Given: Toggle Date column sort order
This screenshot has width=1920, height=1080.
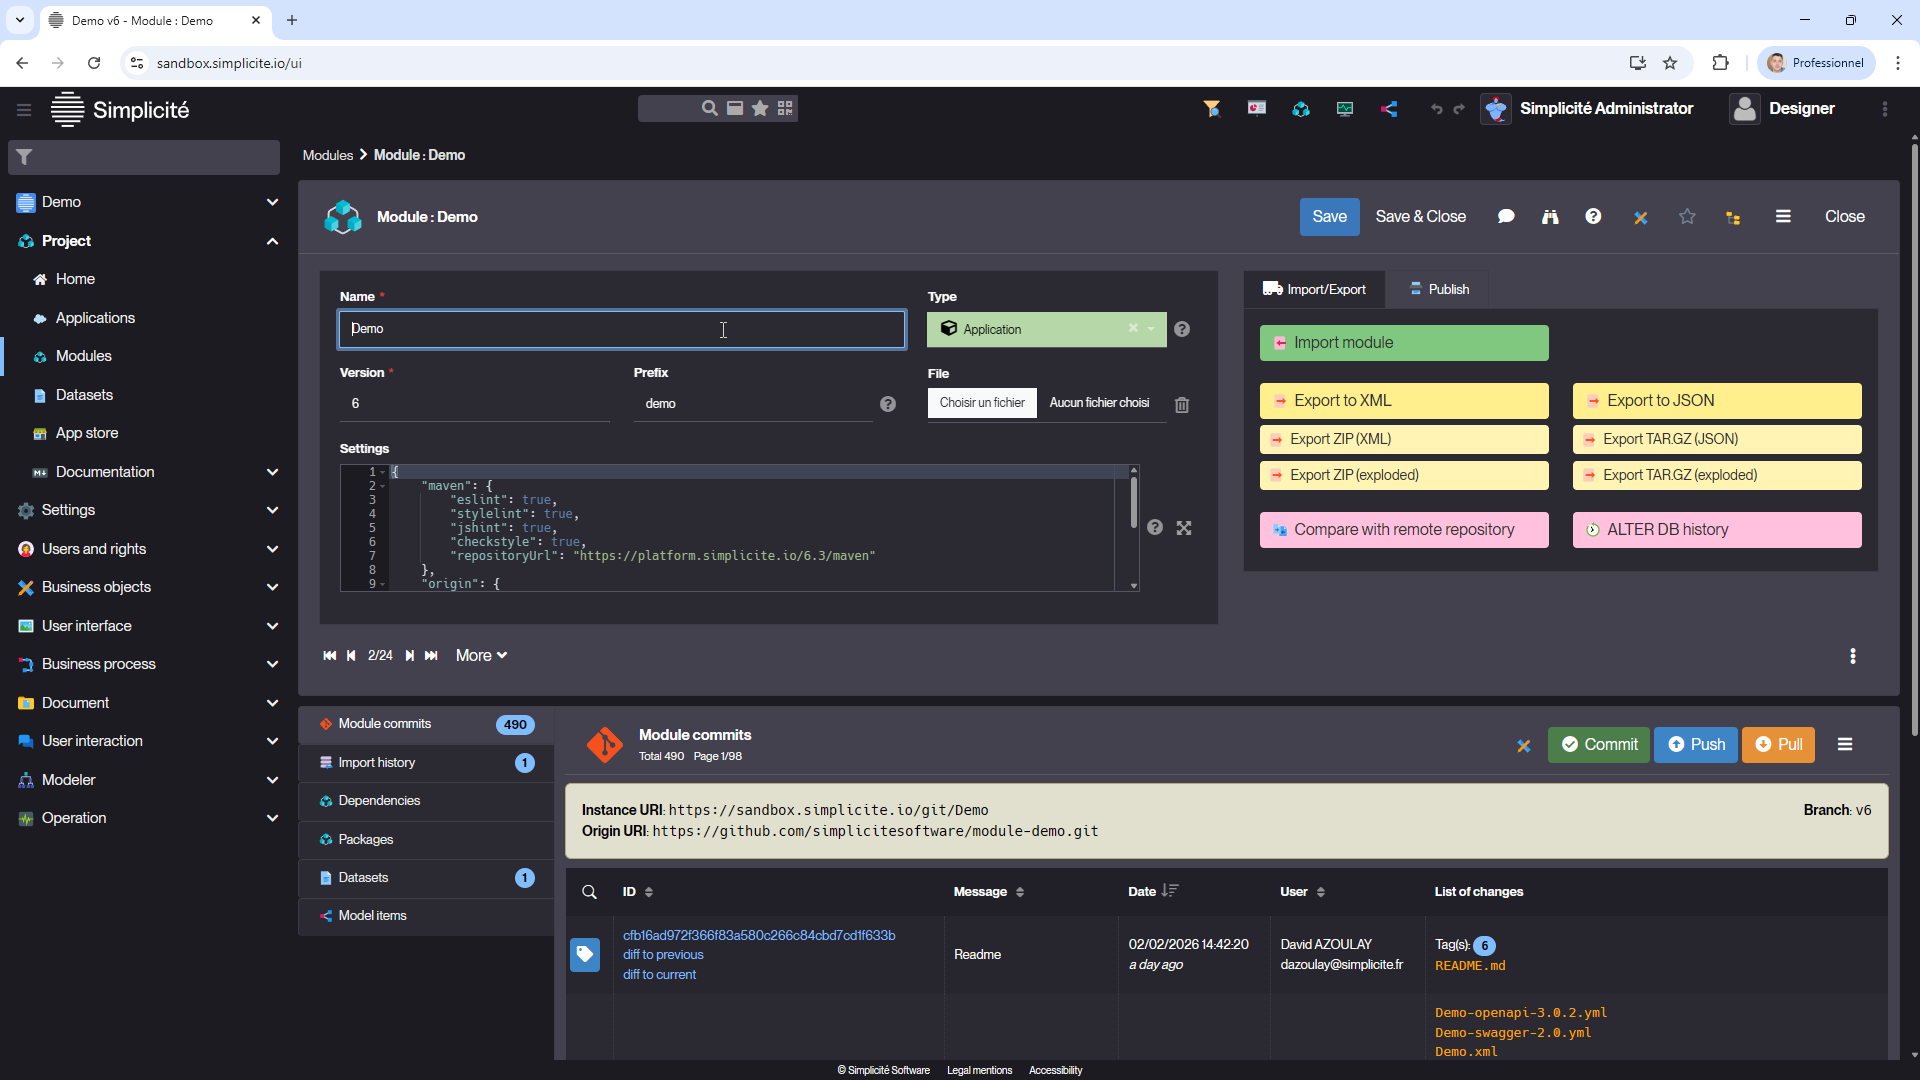Looking at the screenshot, I should tap(1170, 891).
